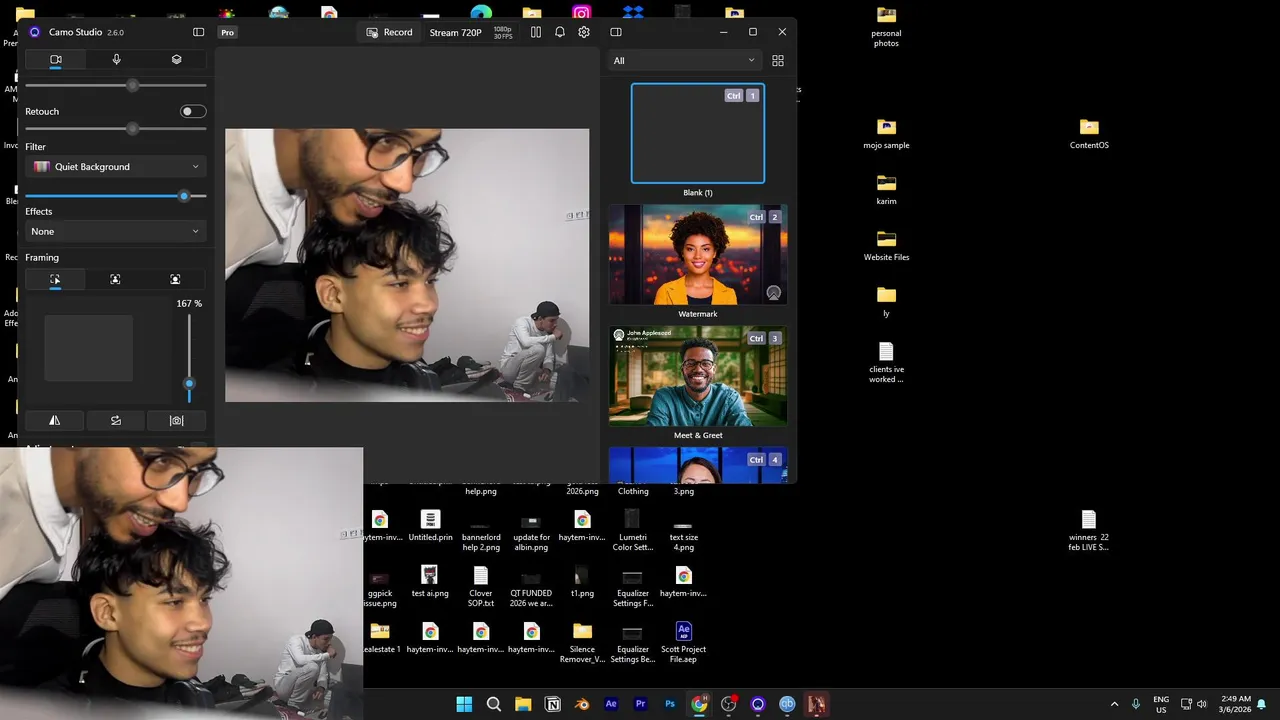Show hidden system tray icons

[1115, 704]
